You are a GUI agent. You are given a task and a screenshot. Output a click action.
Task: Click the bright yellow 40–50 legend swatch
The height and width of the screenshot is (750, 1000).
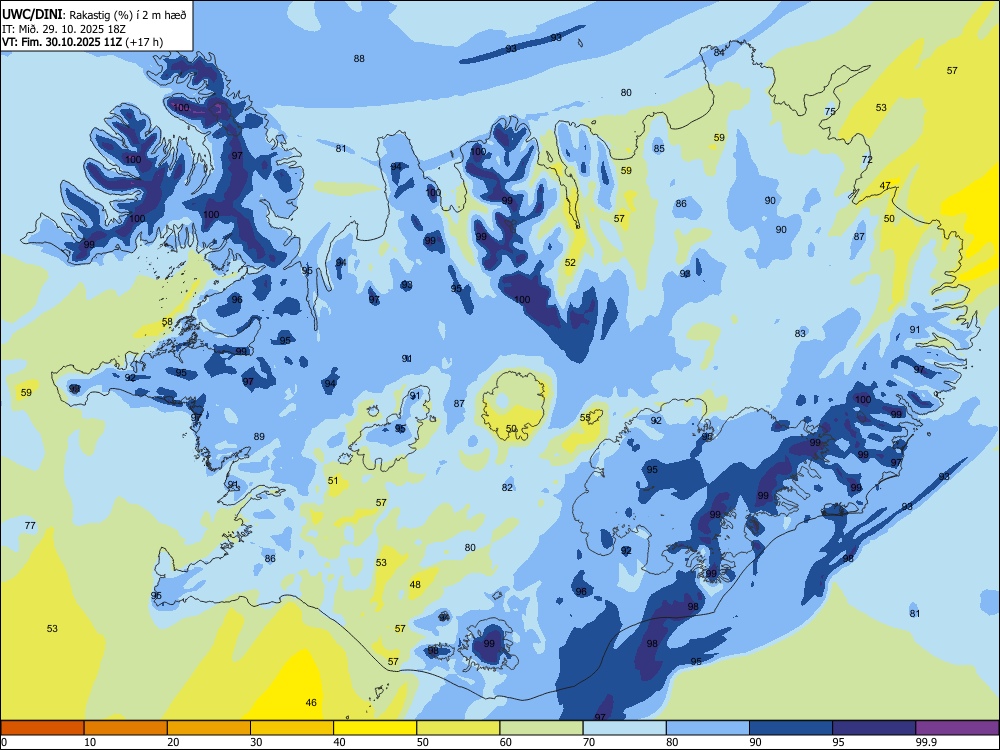pyautogui.click(x=375, y=728)
